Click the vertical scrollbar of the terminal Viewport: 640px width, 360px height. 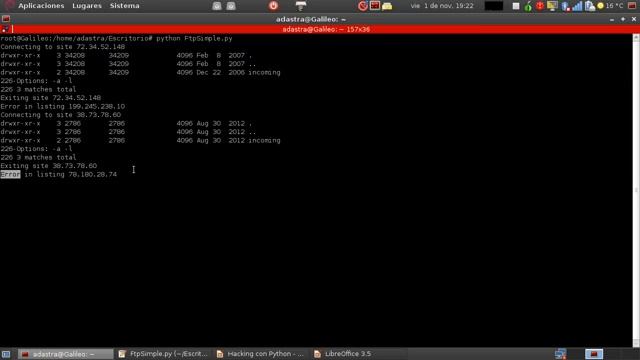click(636, 191)
